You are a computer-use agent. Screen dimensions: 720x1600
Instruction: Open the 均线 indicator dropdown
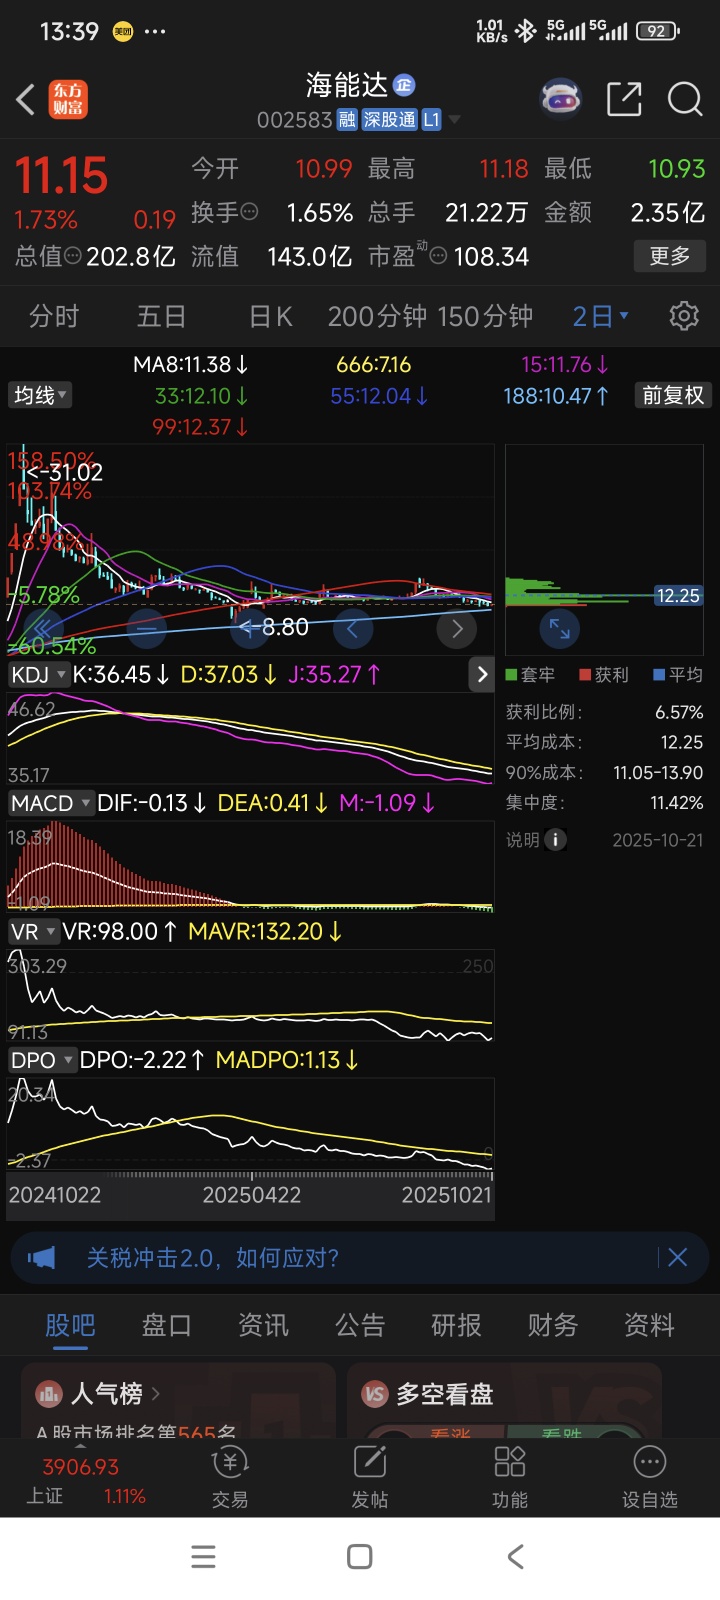pyautogui.click(x=40, y=395)
